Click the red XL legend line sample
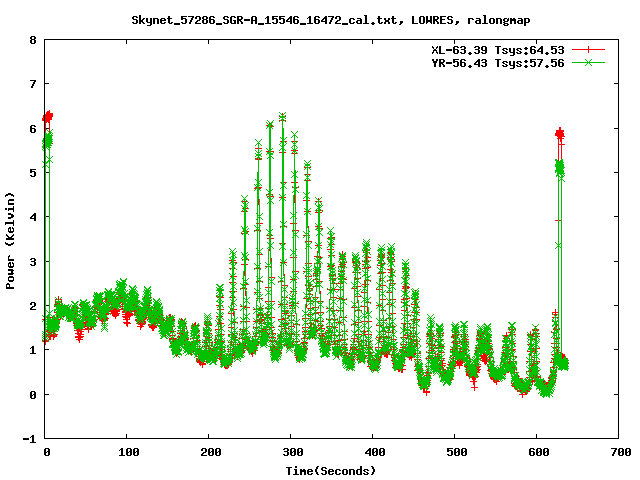Image resolution: width=640 pixels, height=480 pixels. pos(588,50)
